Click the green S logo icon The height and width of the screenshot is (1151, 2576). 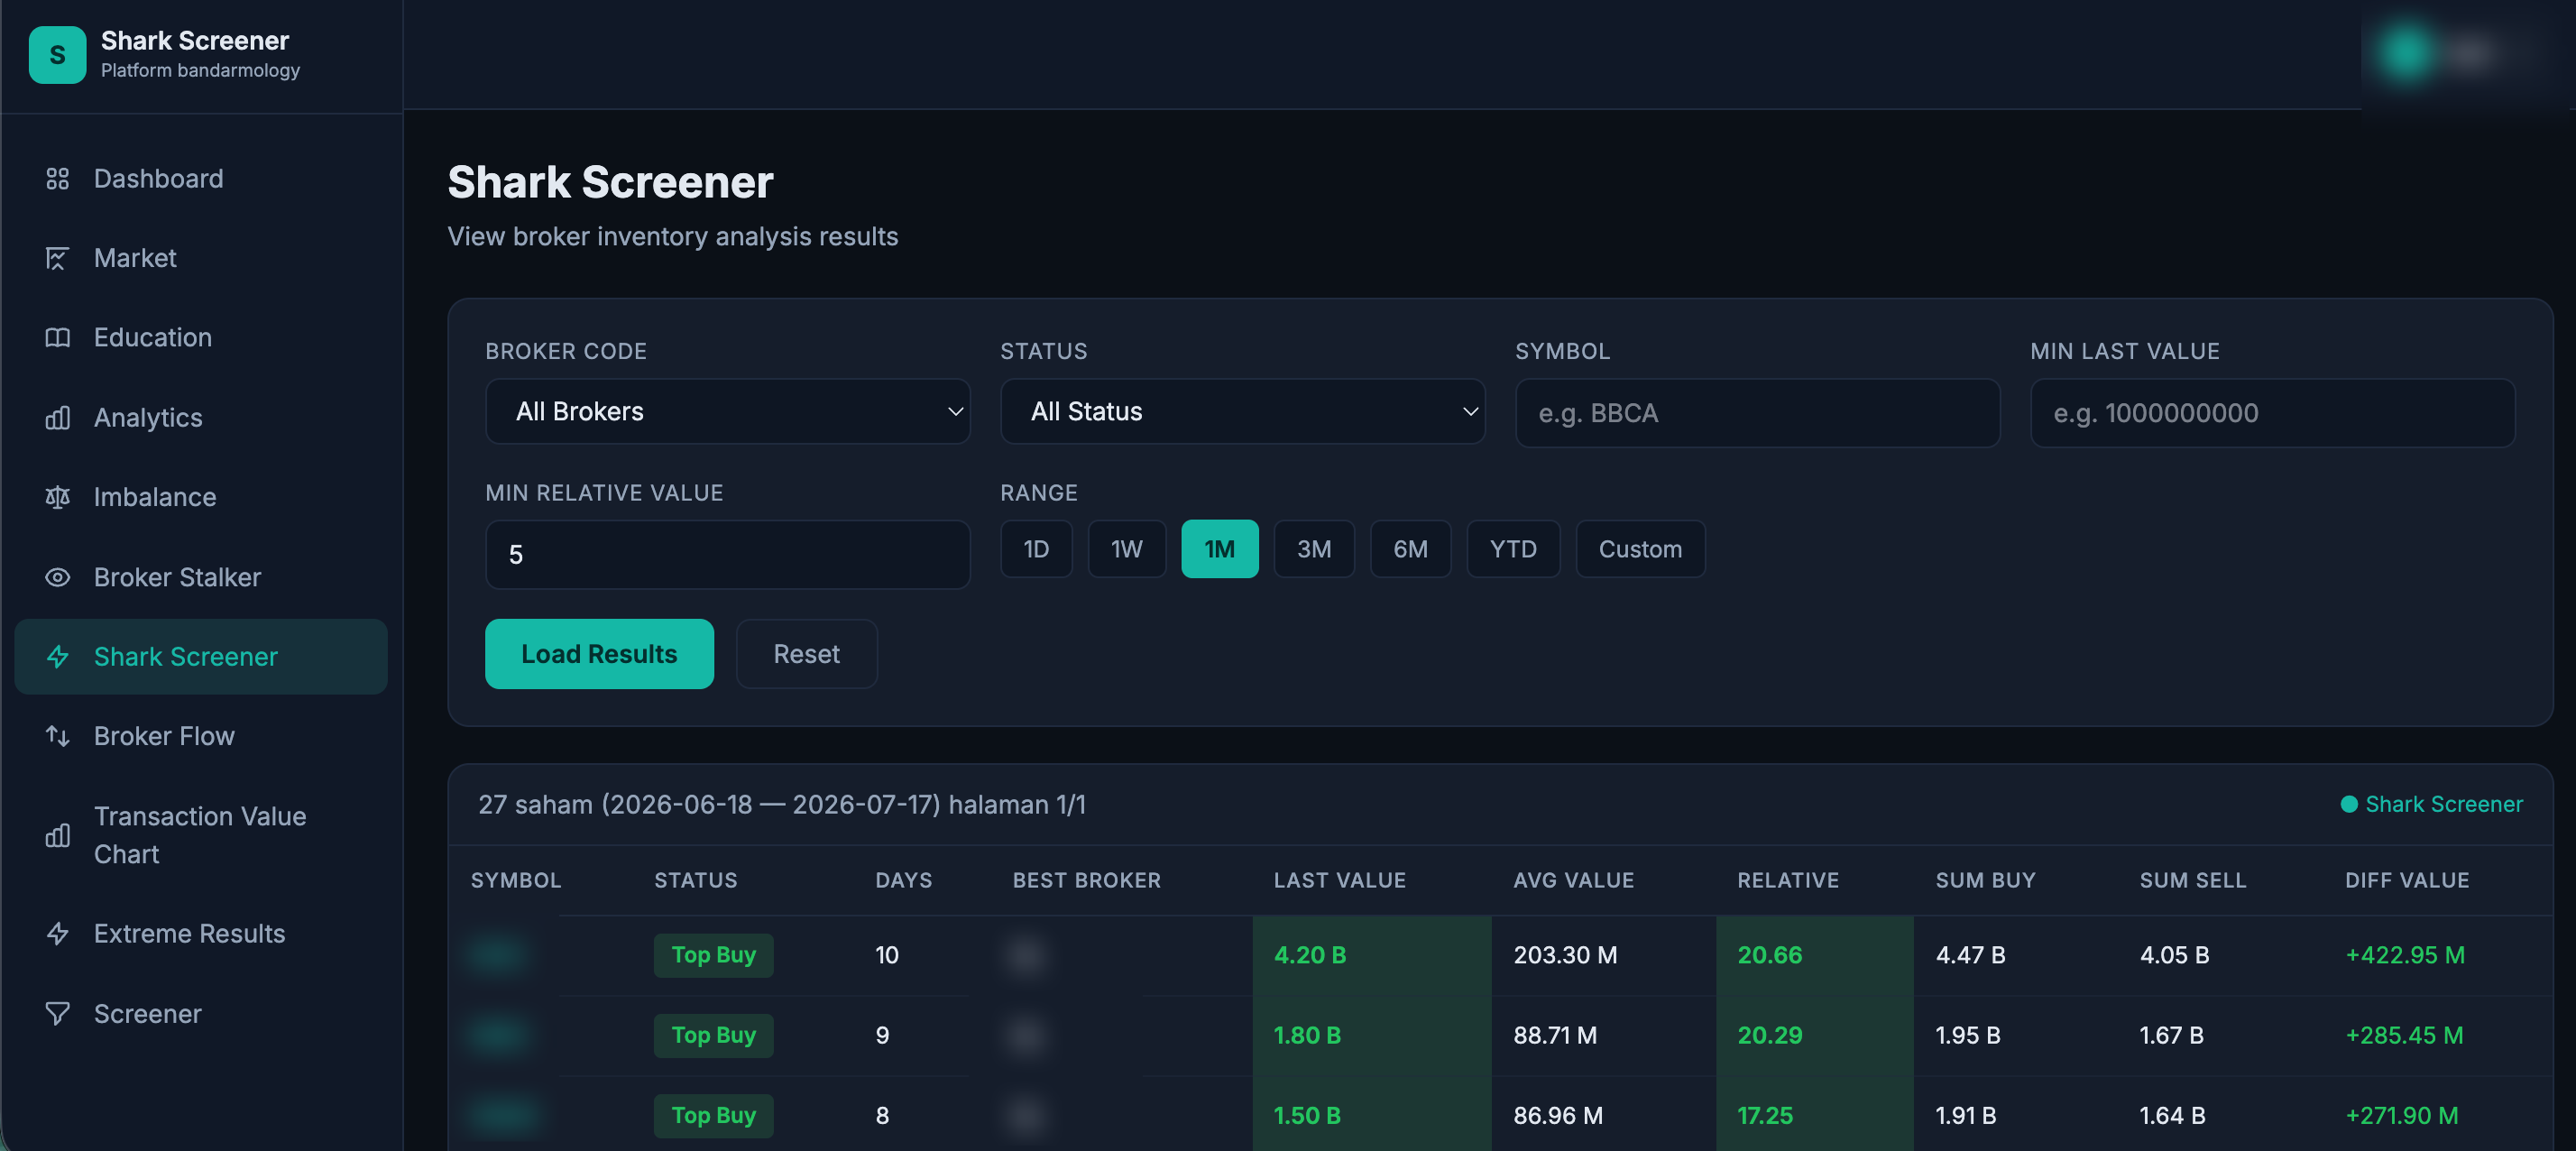pos(57,55)
